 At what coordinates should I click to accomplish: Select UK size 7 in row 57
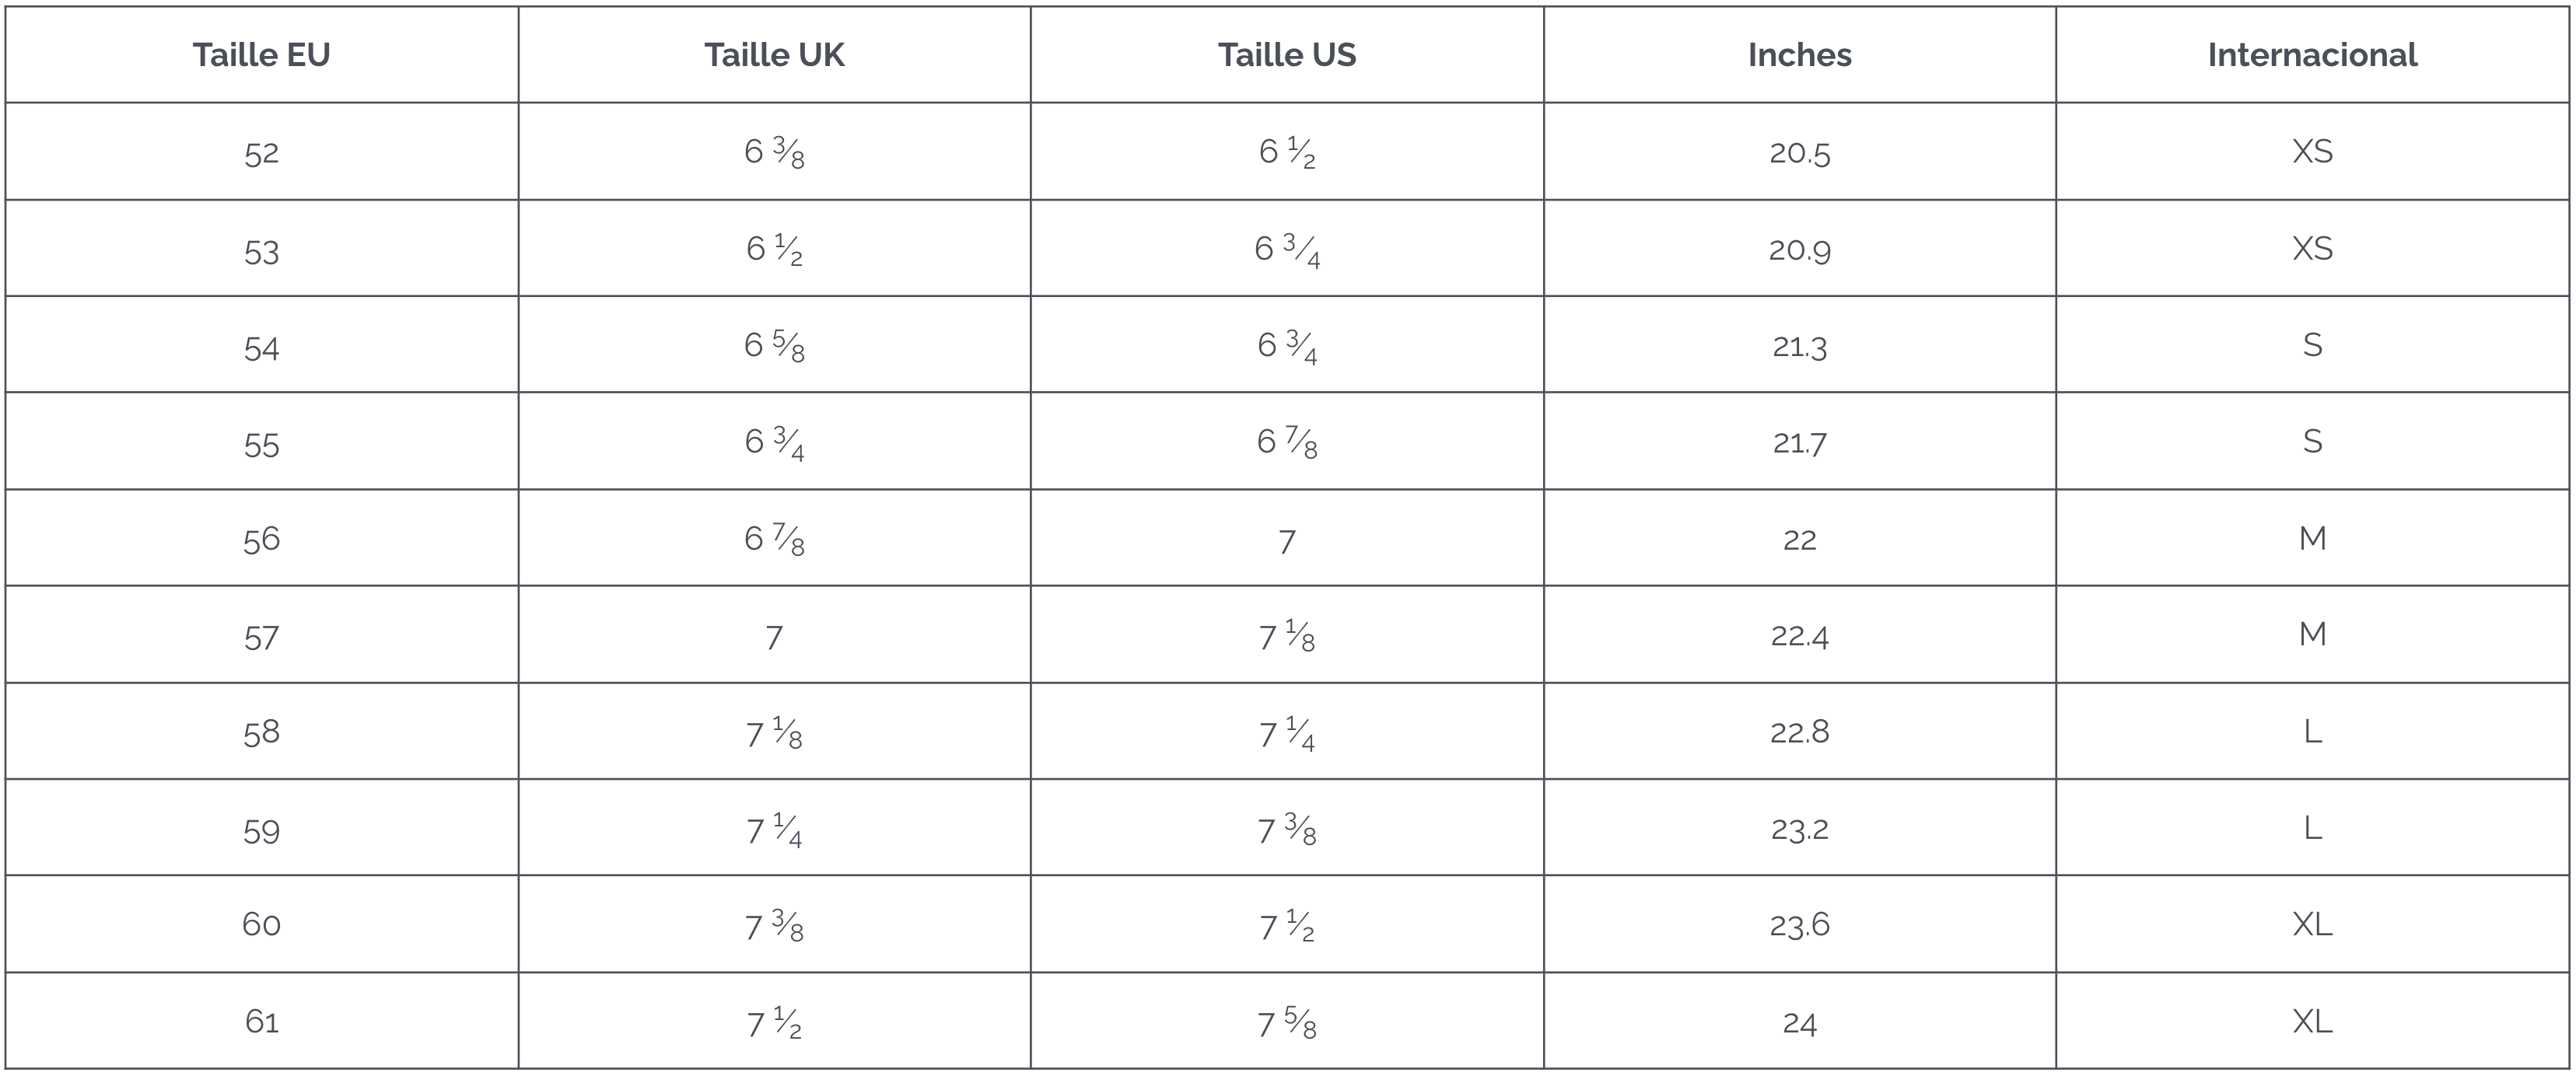pyautogui.click(x=774, y=637)
